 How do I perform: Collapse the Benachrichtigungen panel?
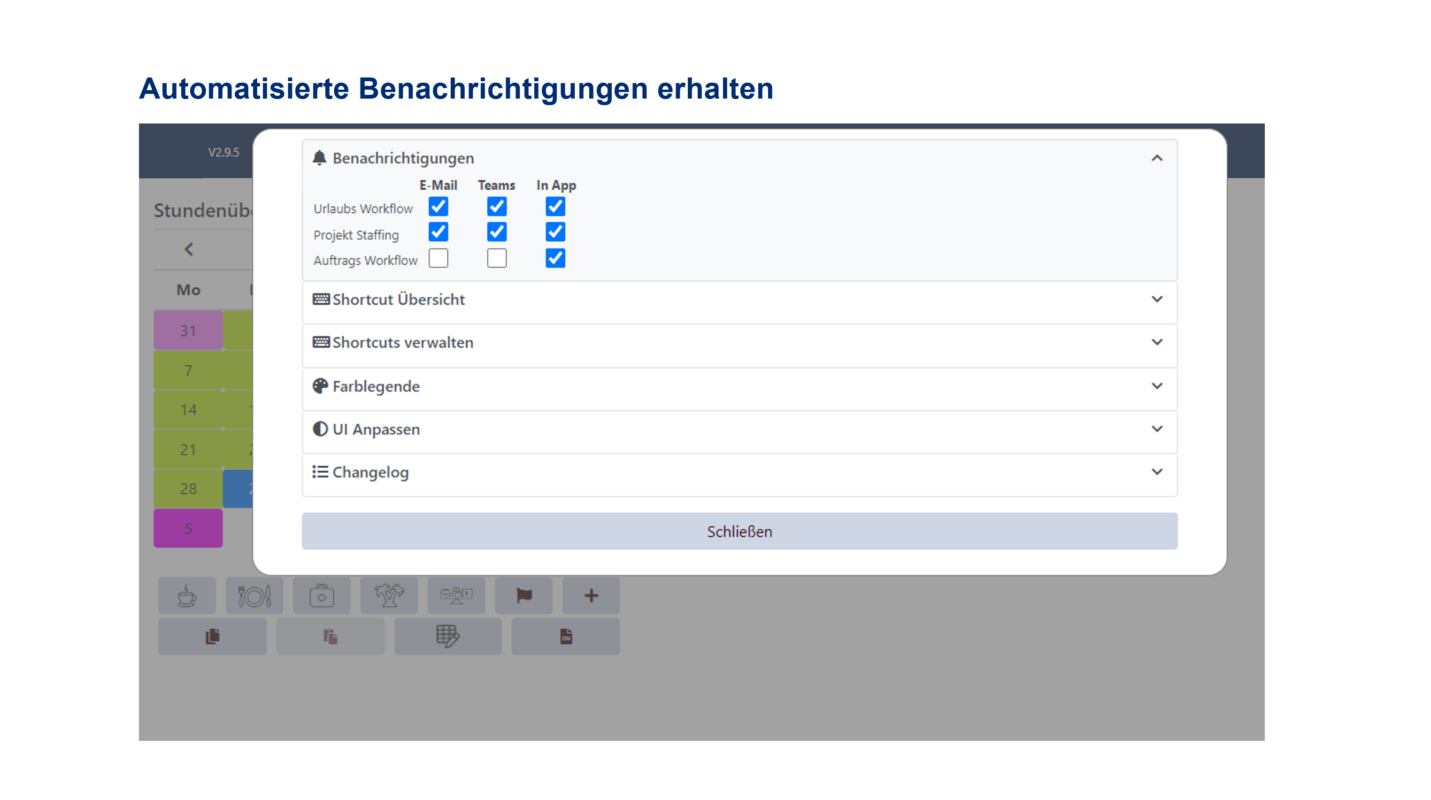(1157, 157)
